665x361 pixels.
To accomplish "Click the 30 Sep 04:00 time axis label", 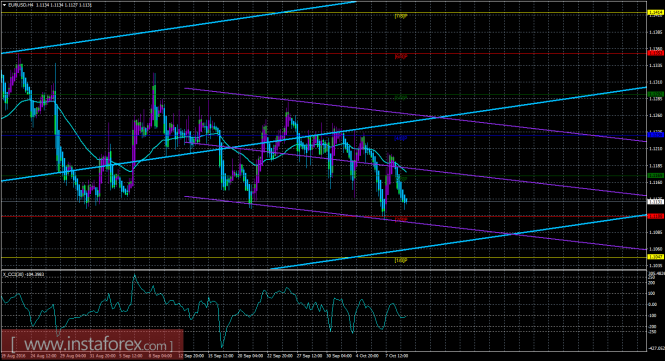I will coord(338,356).
